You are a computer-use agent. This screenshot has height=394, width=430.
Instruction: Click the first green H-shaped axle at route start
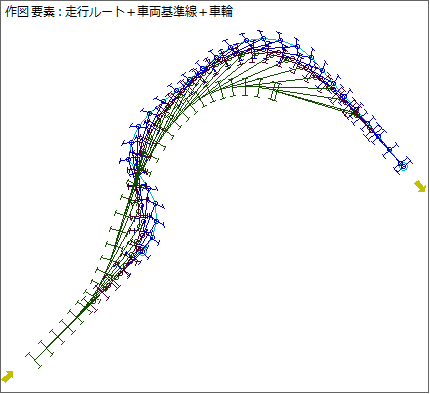tap(35, 359)
